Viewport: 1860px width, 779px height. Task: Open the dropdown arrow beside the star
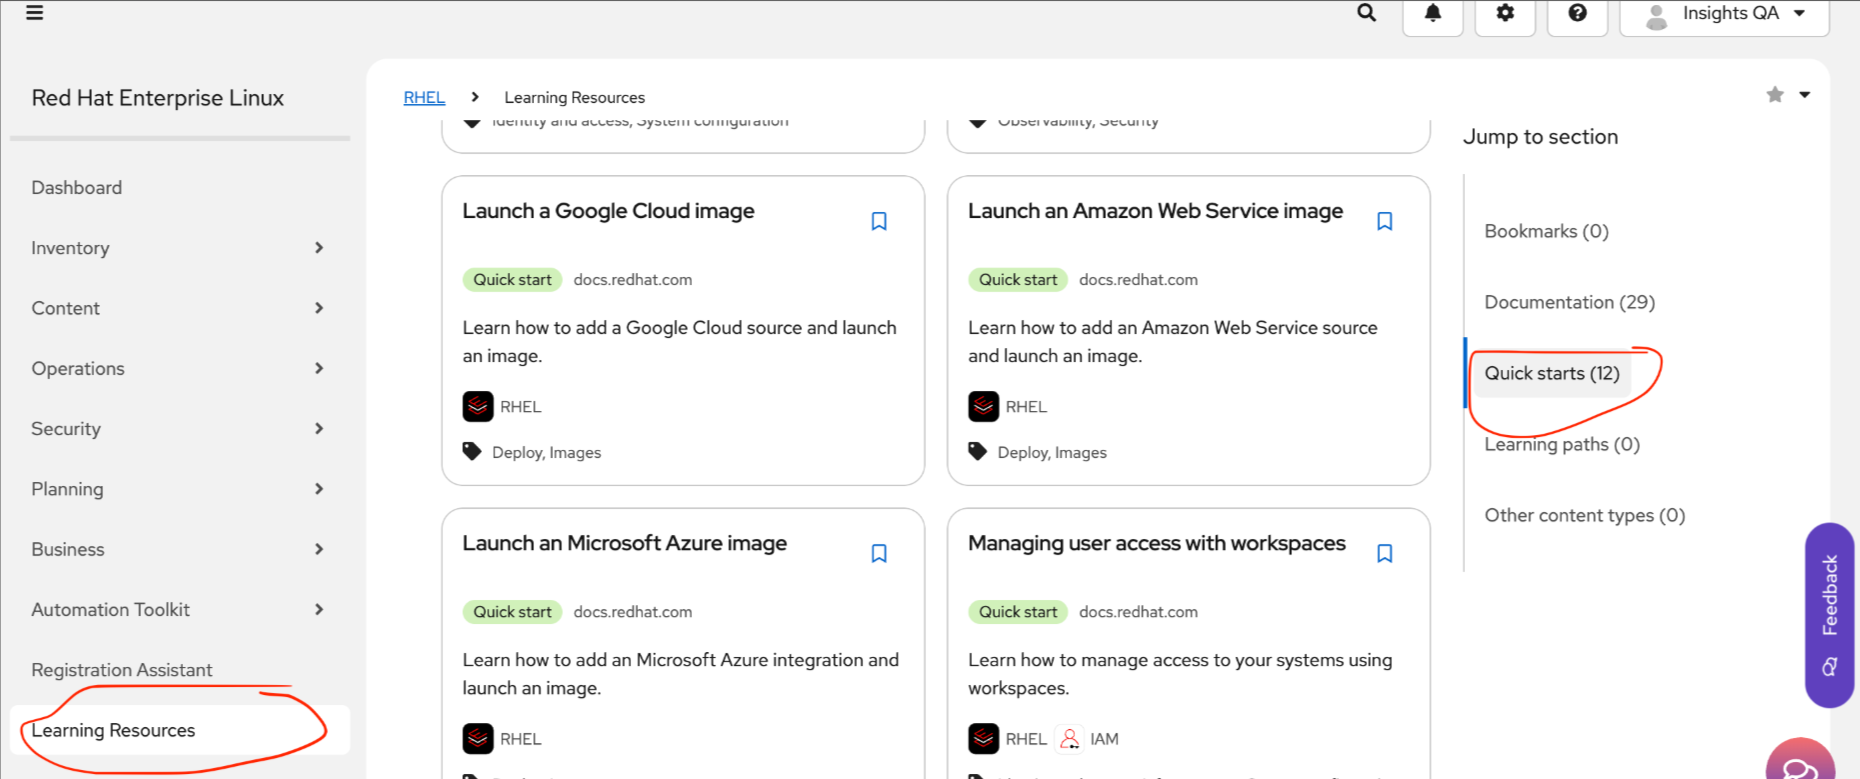point(1805,95)
